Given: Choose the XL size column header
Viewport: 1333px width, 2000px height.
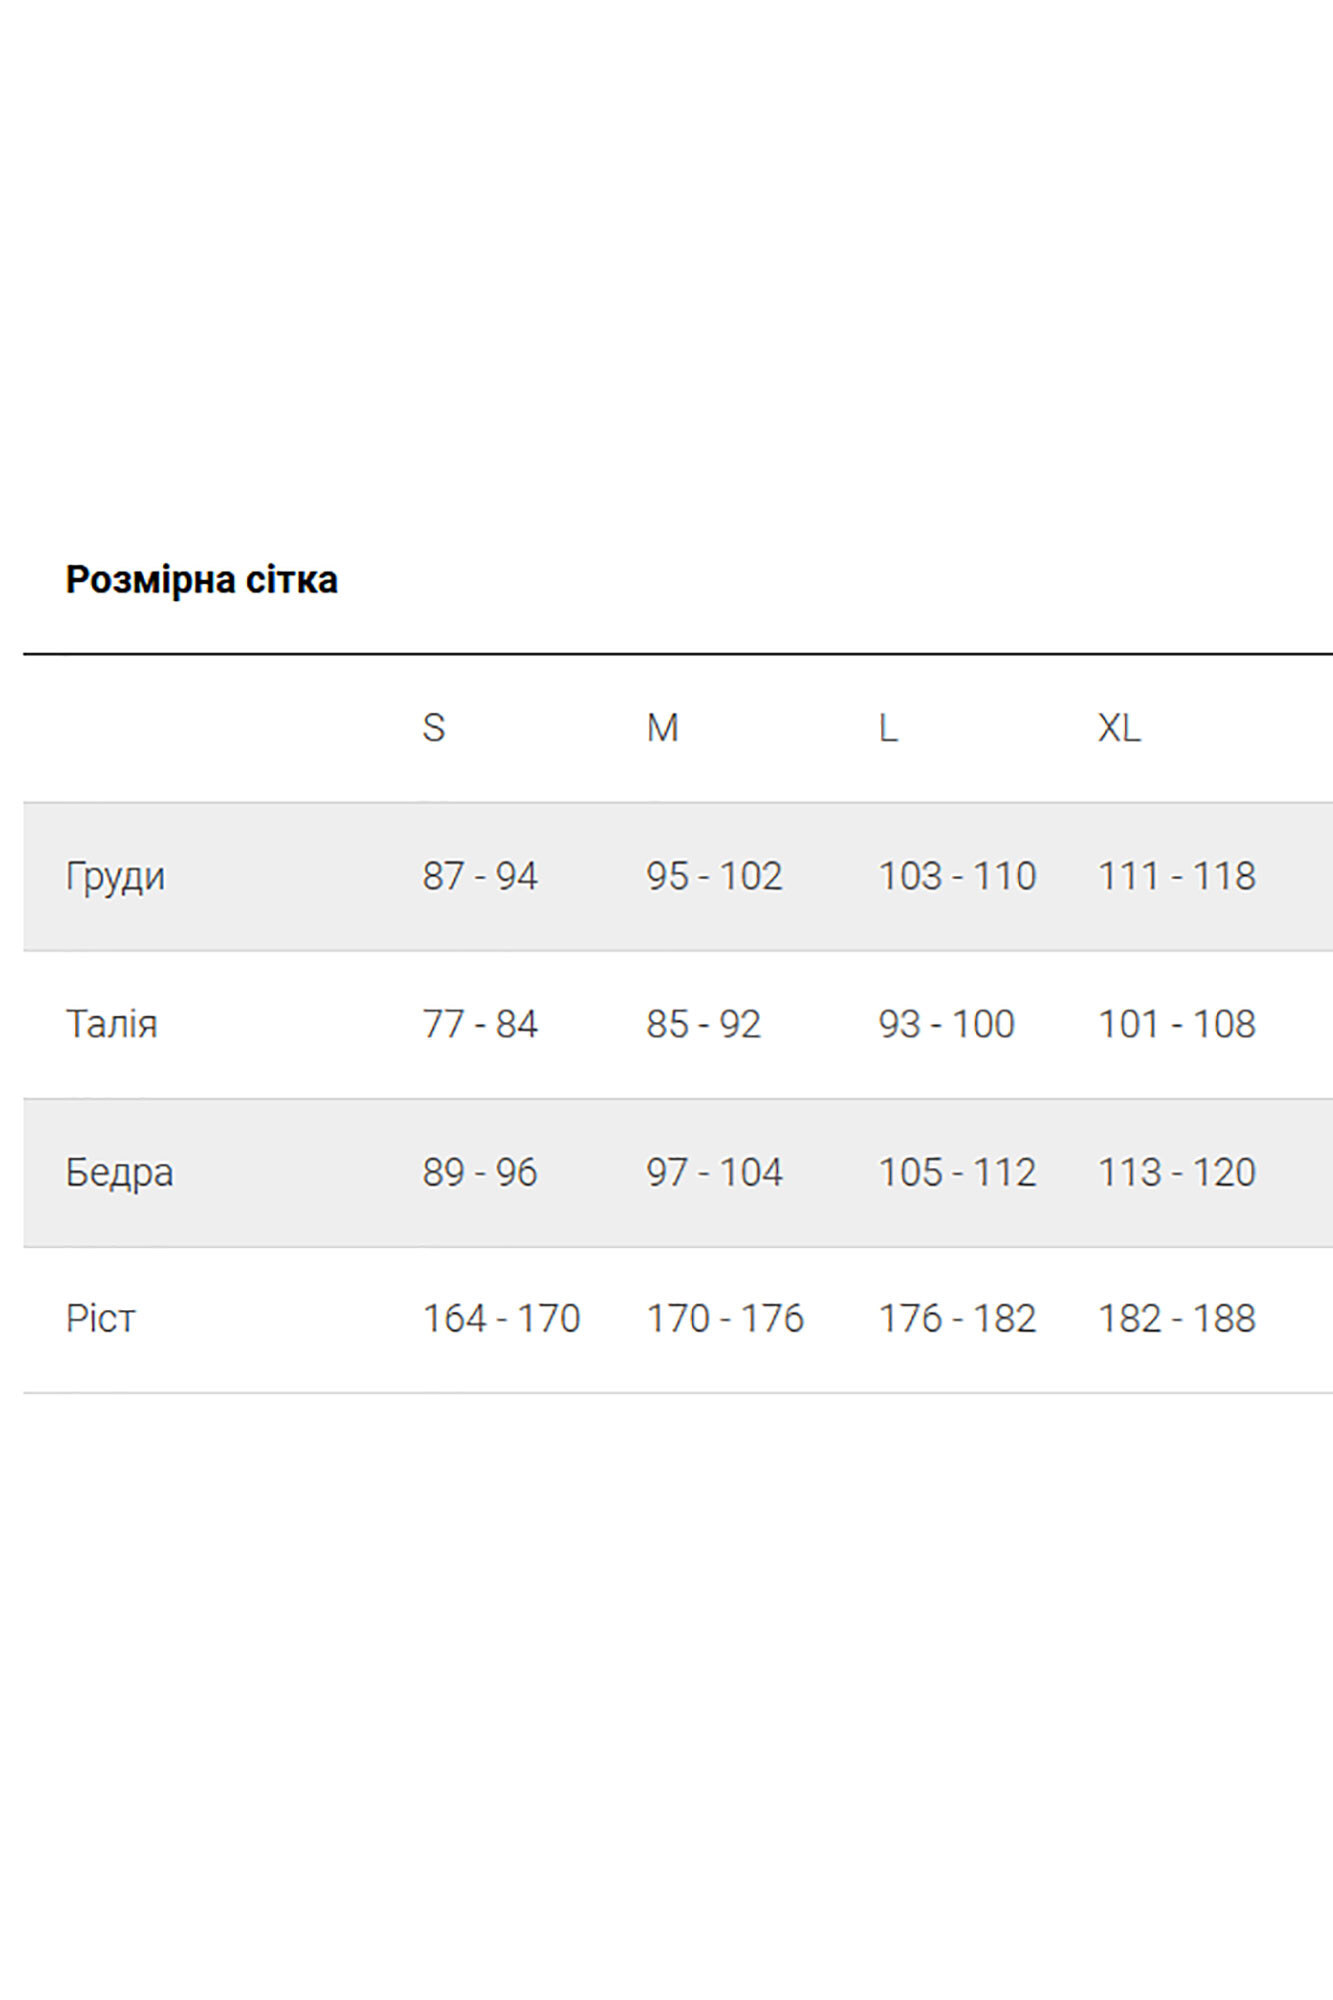Looking at the screenshot, I should [1119, 728].
